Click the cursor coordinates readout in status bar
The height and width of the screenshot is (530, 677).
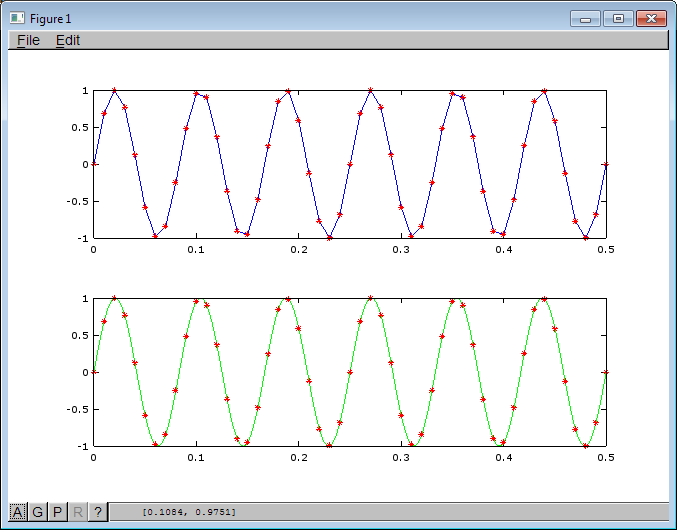click(x=189, y=512)
